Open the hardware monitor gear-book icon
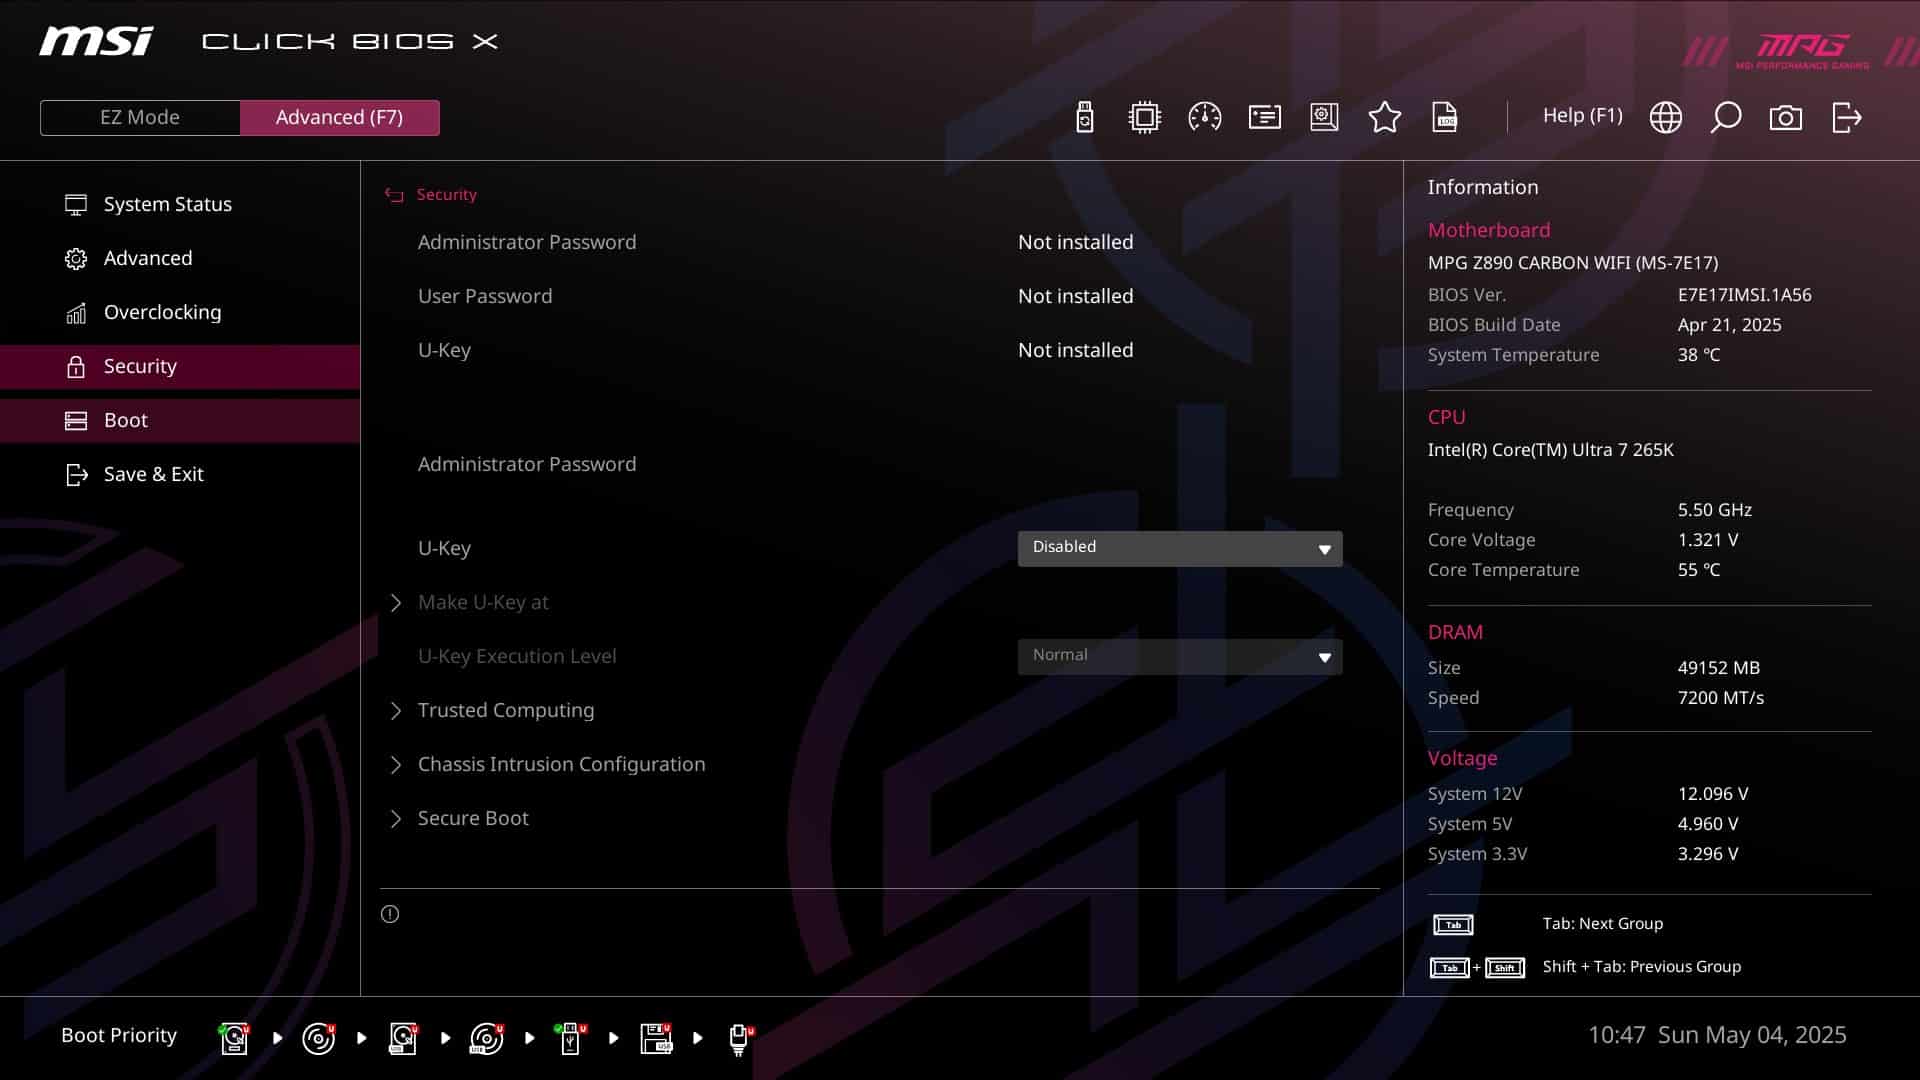The width and height of the screenshot is (1920, 1080). click(x=1324, y=117)
